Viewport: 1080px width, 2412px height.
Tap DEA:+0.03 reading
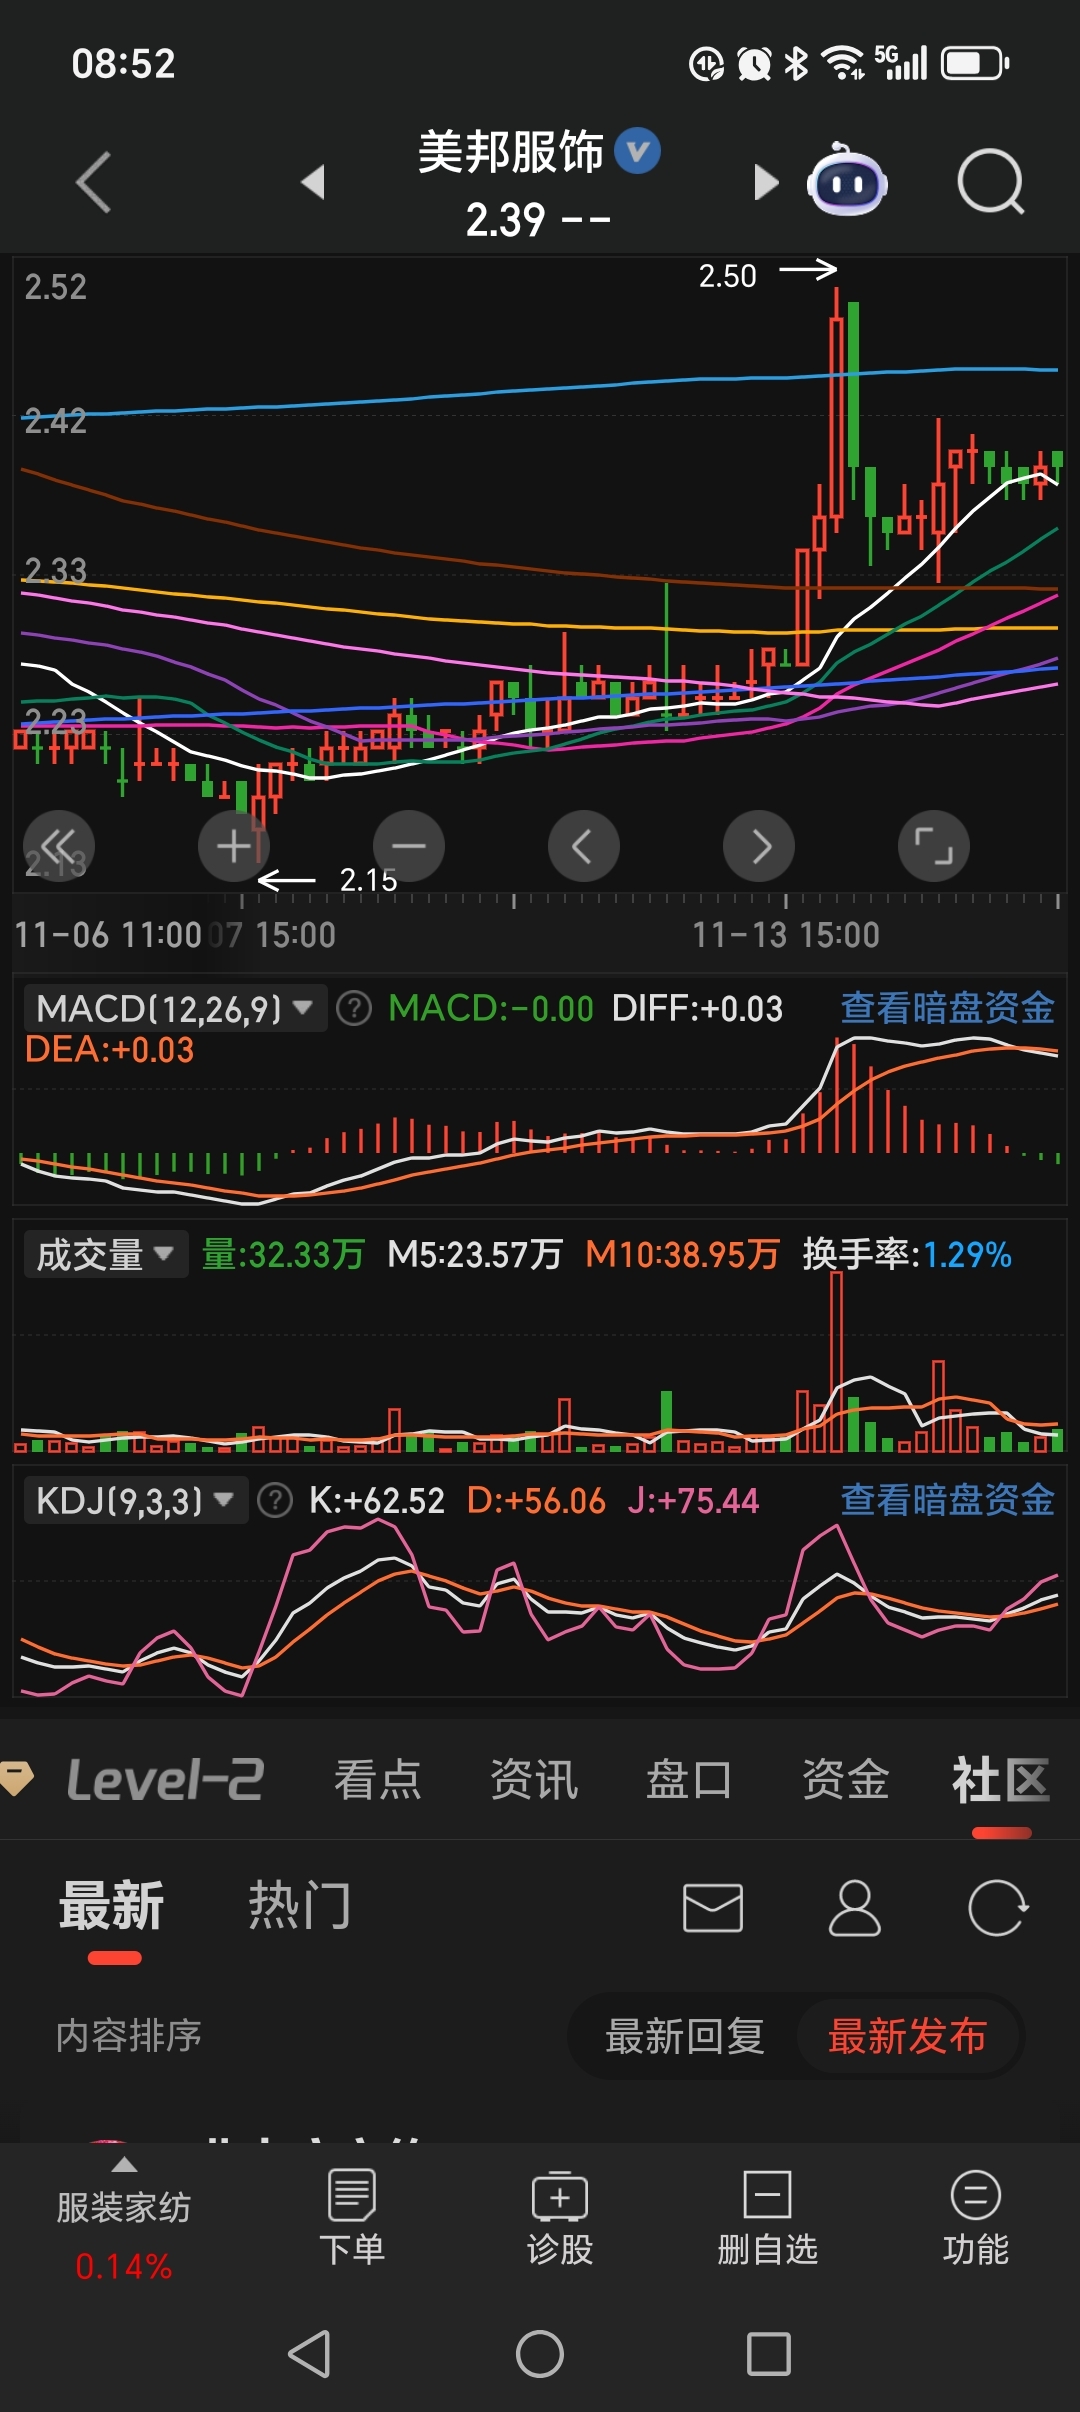coord(109,1050)
